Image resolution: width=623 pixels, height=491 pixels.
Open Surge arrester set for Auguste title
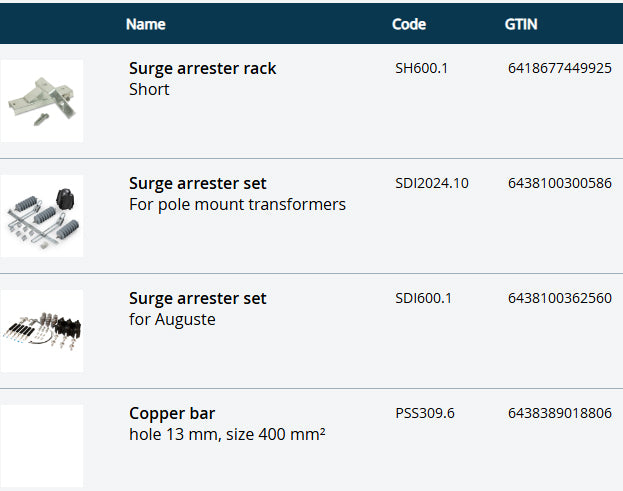[197, 298]
